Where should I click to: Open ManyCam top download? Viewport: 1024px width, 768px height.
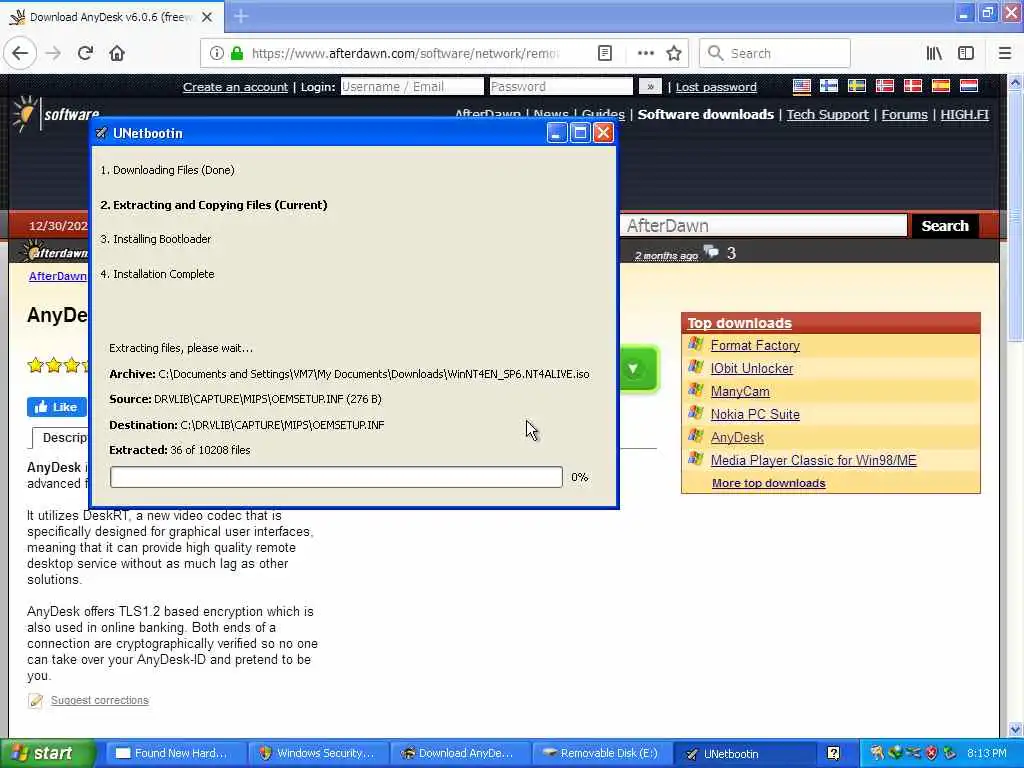click(x=740, y=391)
